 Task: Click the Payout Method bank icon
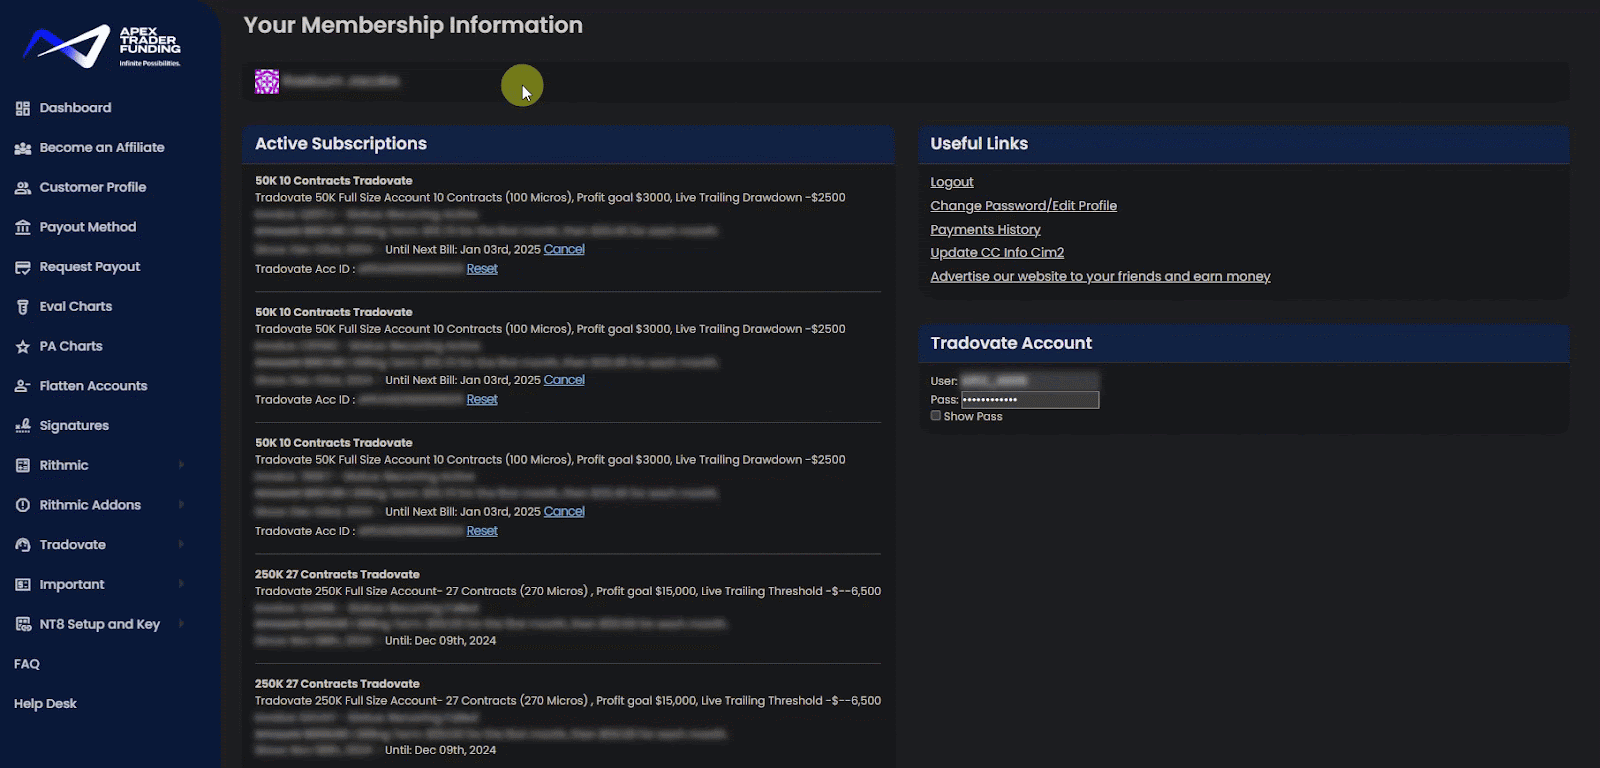tap(23, 227)
